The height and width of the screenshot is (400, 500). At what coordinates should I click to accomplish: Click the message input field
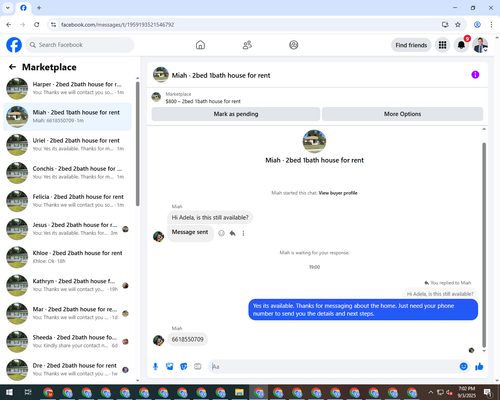click(333, 367)
